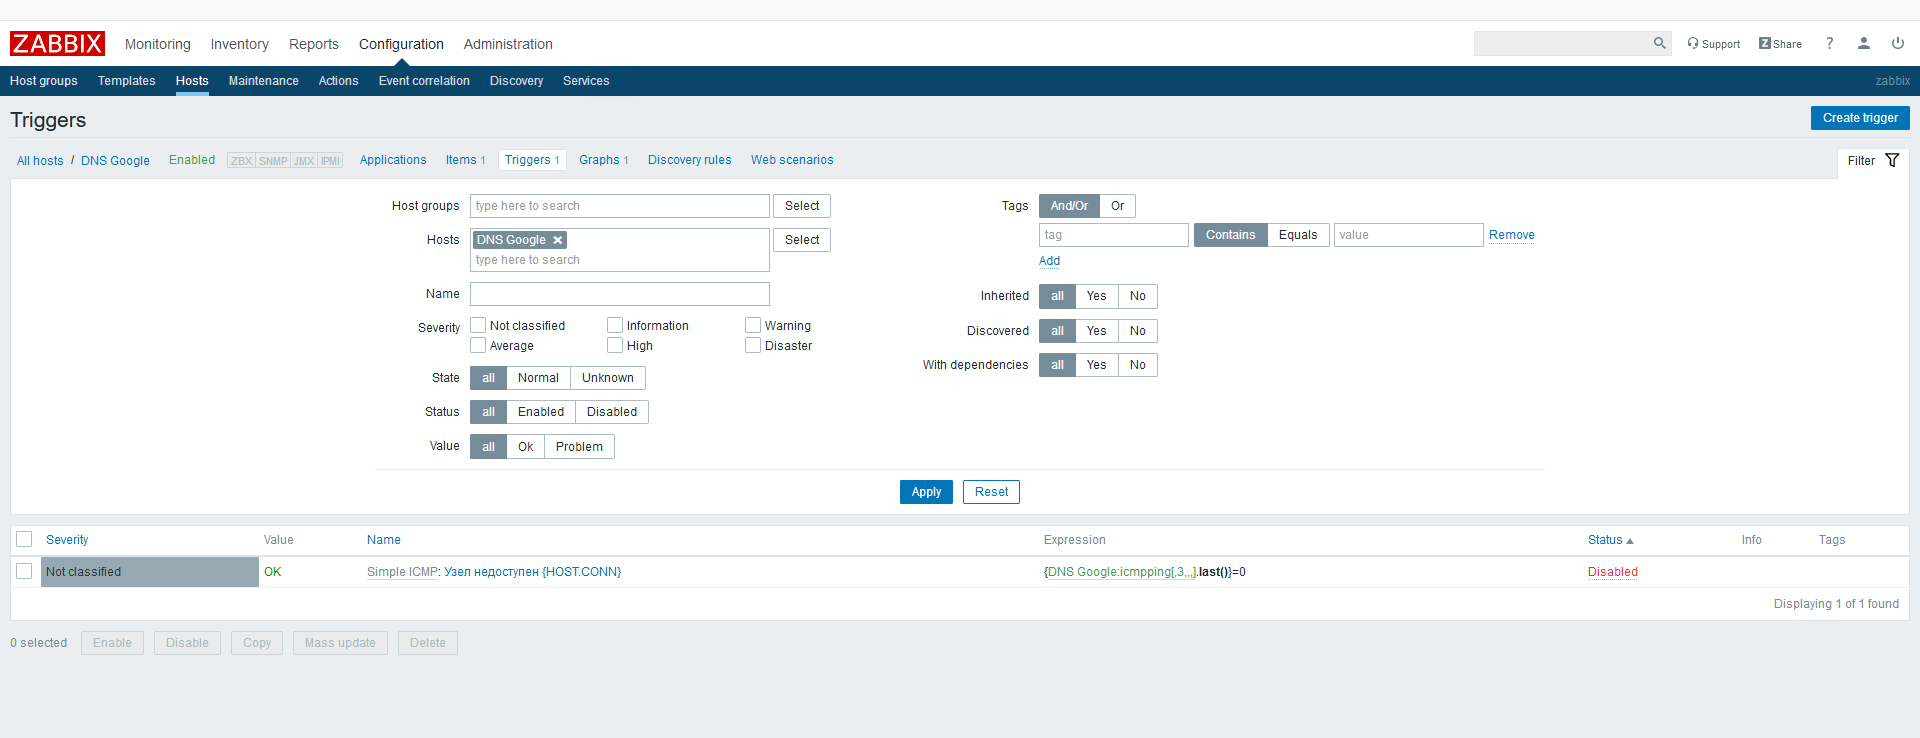Reset the trigger filter
The image size is (1920, 738).
click(991, 492)
